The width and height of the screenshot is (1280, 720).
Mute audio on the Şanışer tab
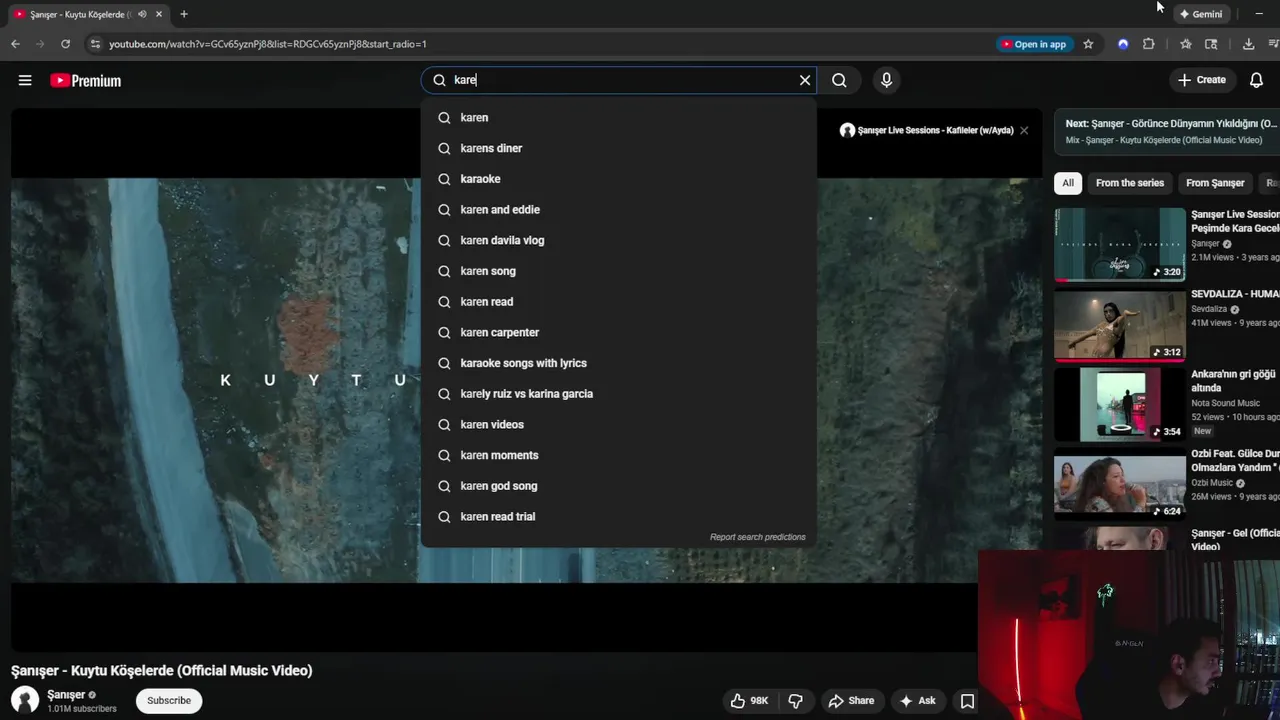pos(141,14)
